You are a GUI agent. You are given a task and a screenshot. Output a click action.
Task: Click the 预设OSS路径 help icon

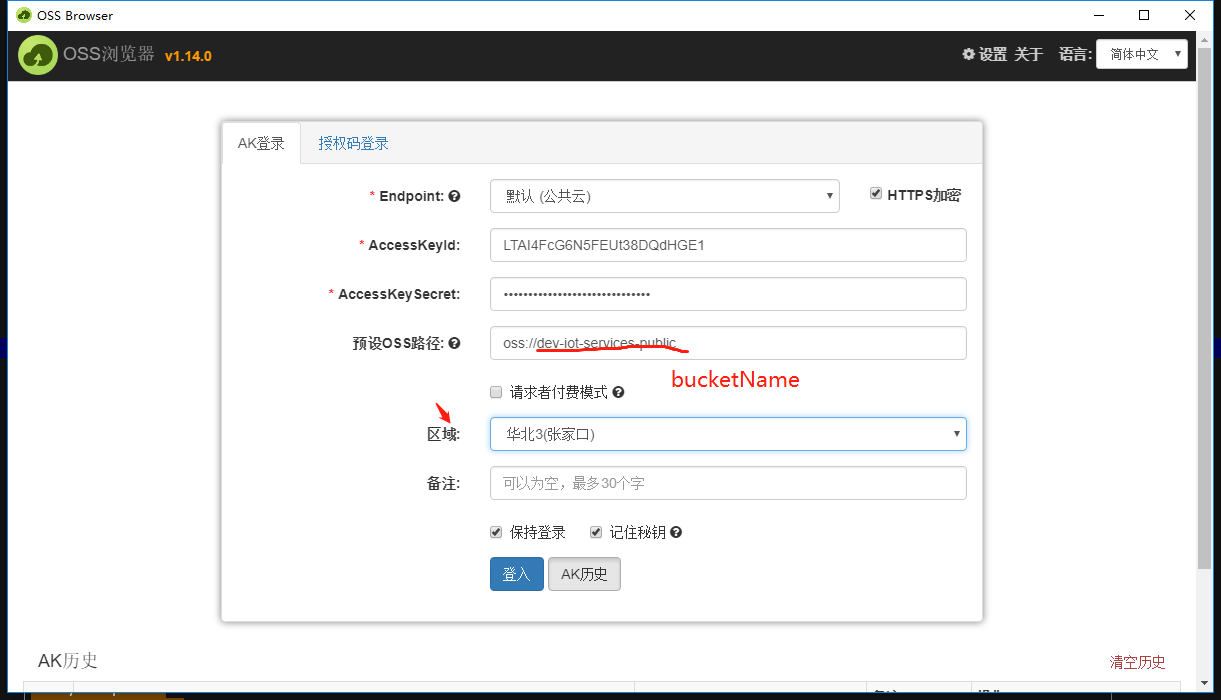pos(454,344)
